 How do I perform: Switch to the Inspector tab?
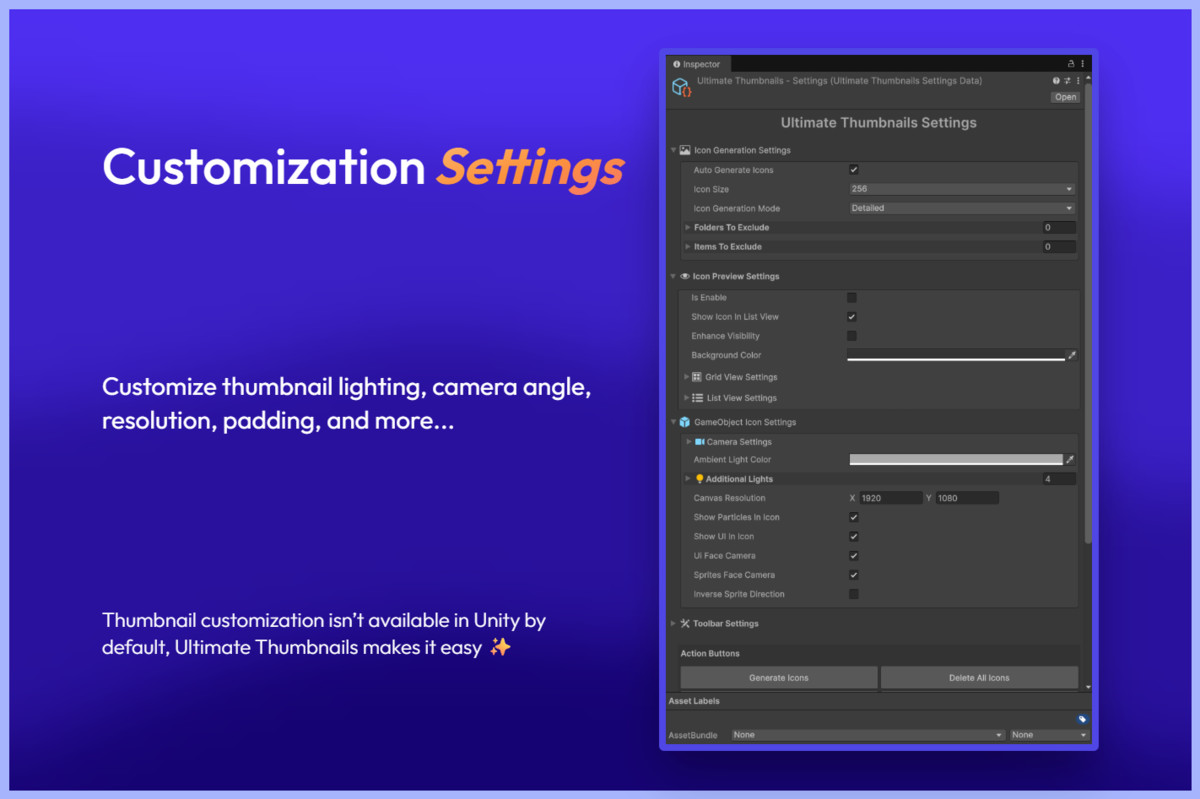click(x=702, y=63)
